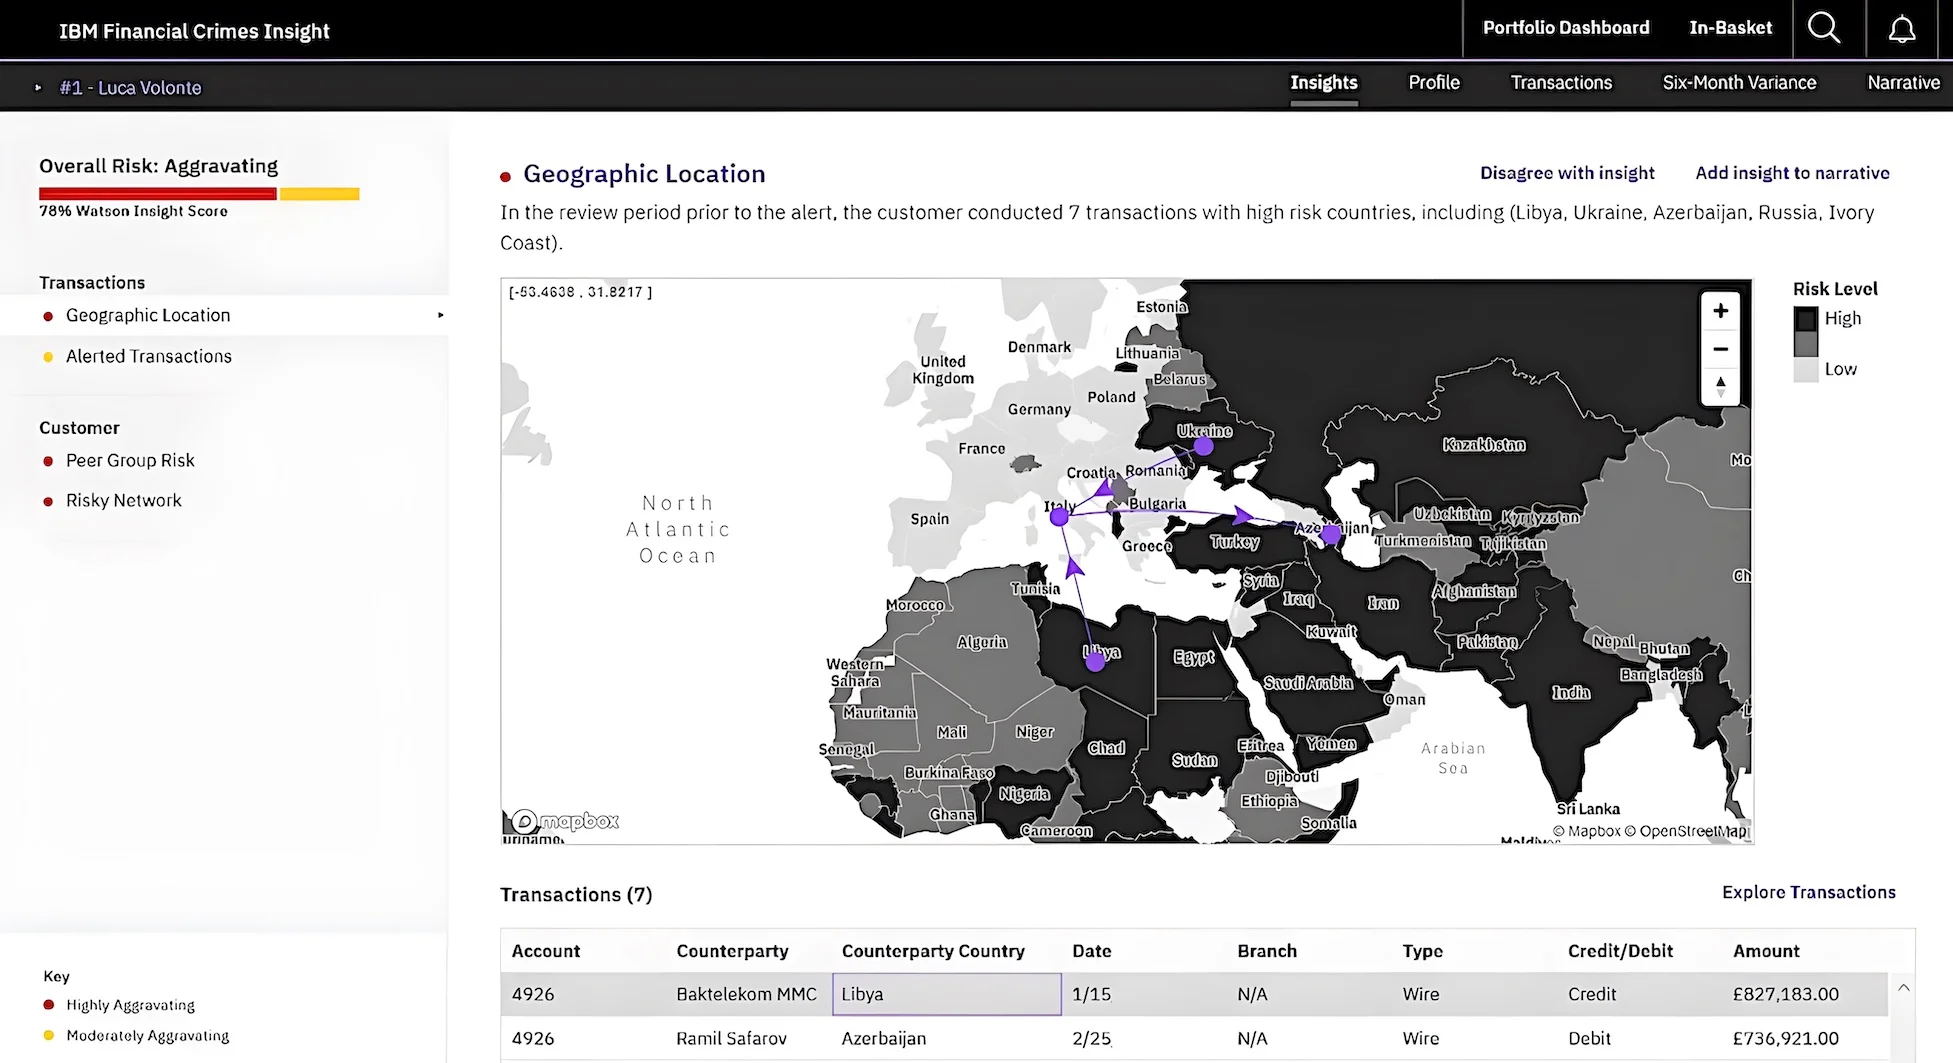
Task: Click the Libya counterparty country cell
Action: [946, 994]
